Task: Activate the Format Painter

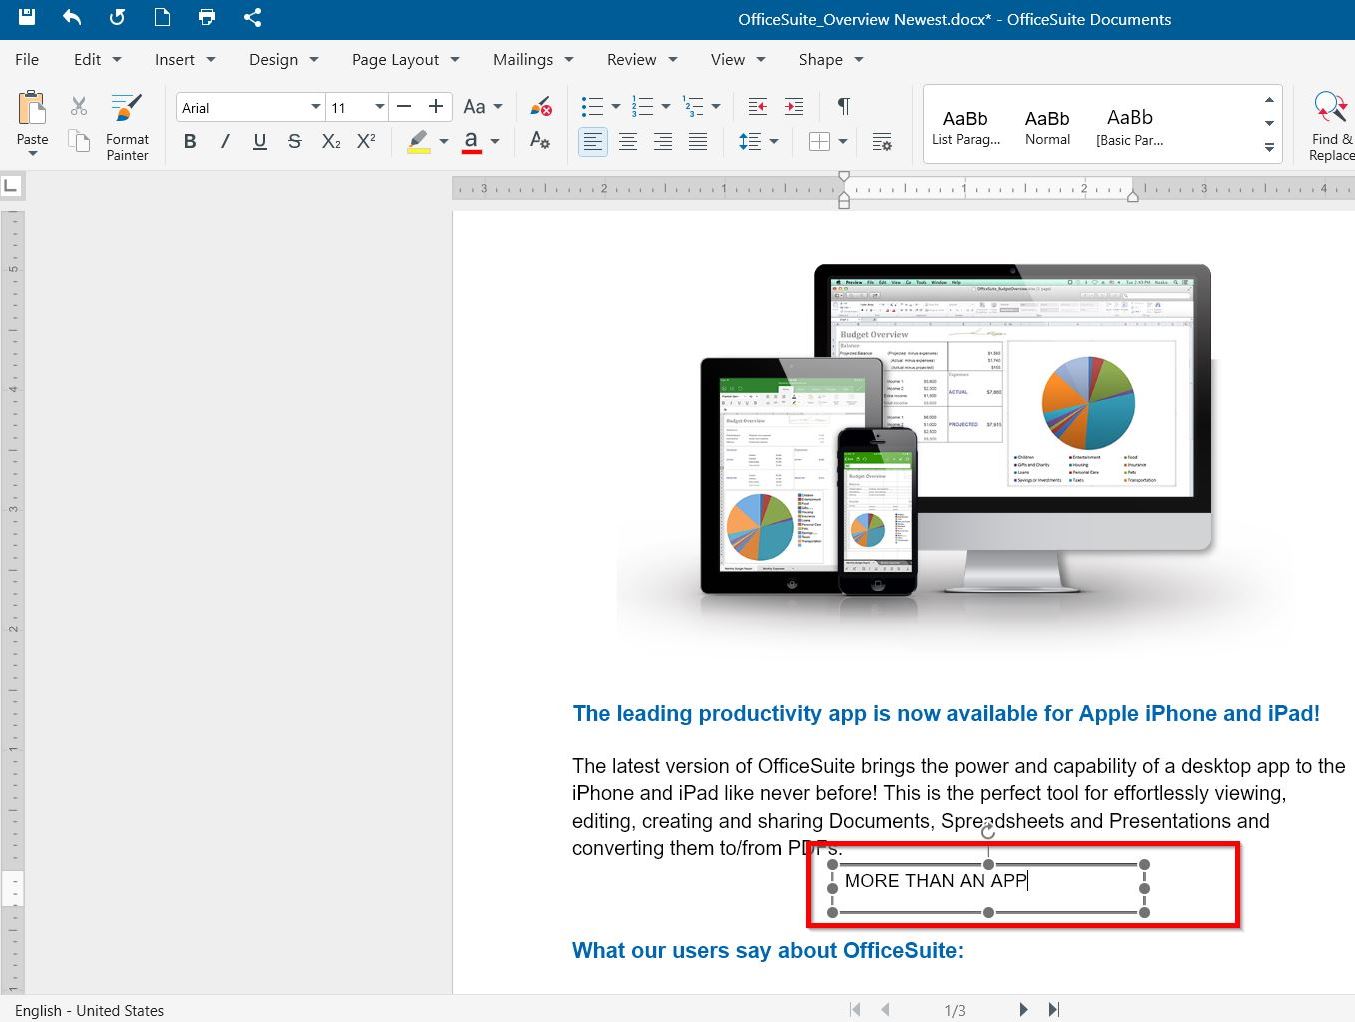Action: pyautogui.click(x=127, y=126)
